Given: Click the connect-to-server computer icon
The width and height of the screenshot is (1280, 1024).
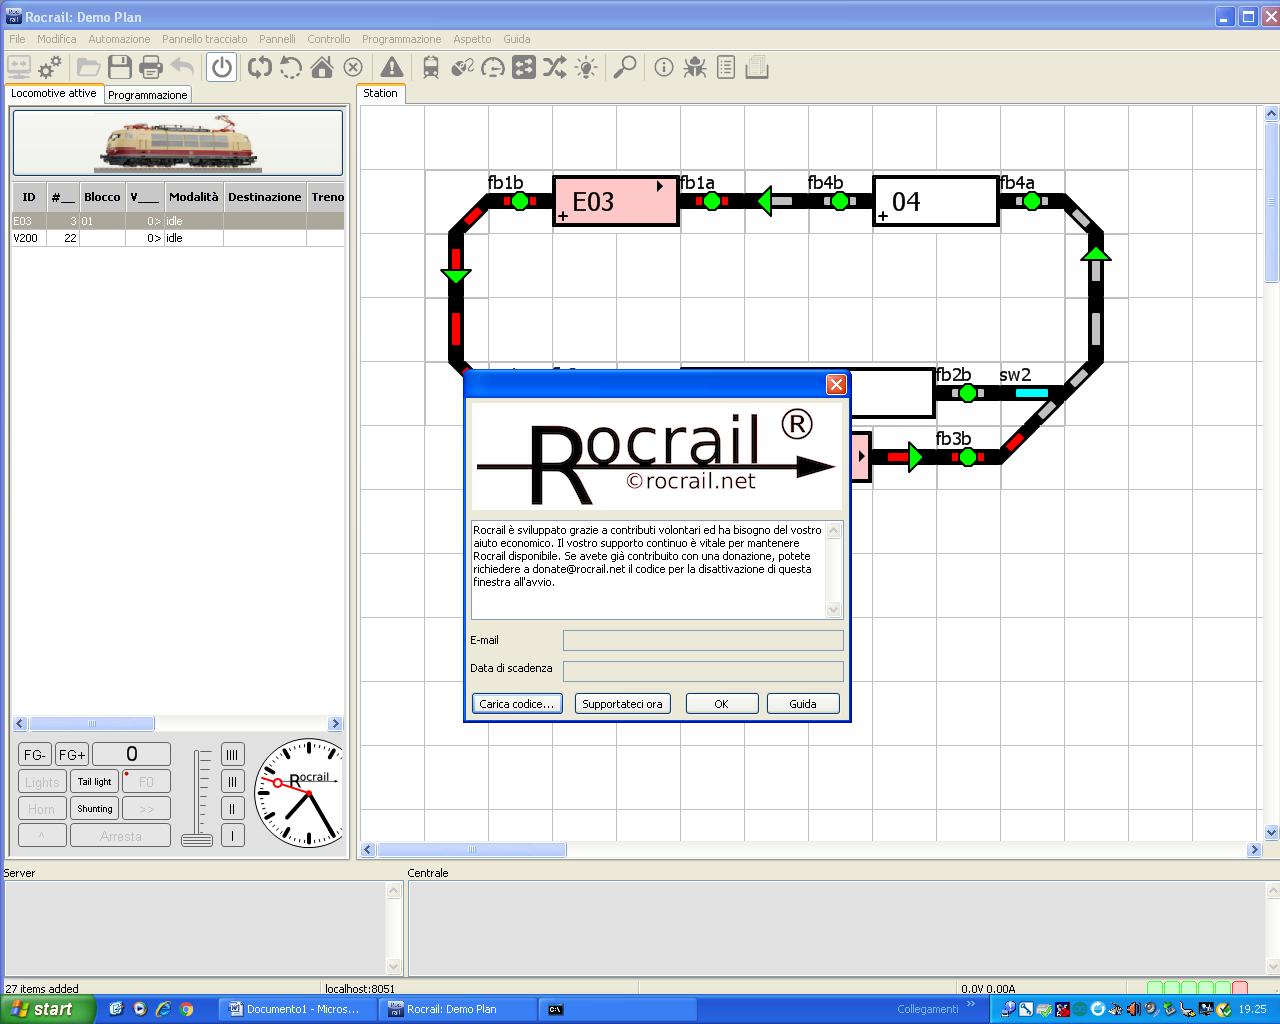Looking at the screenshot, I should coord(18,67).
